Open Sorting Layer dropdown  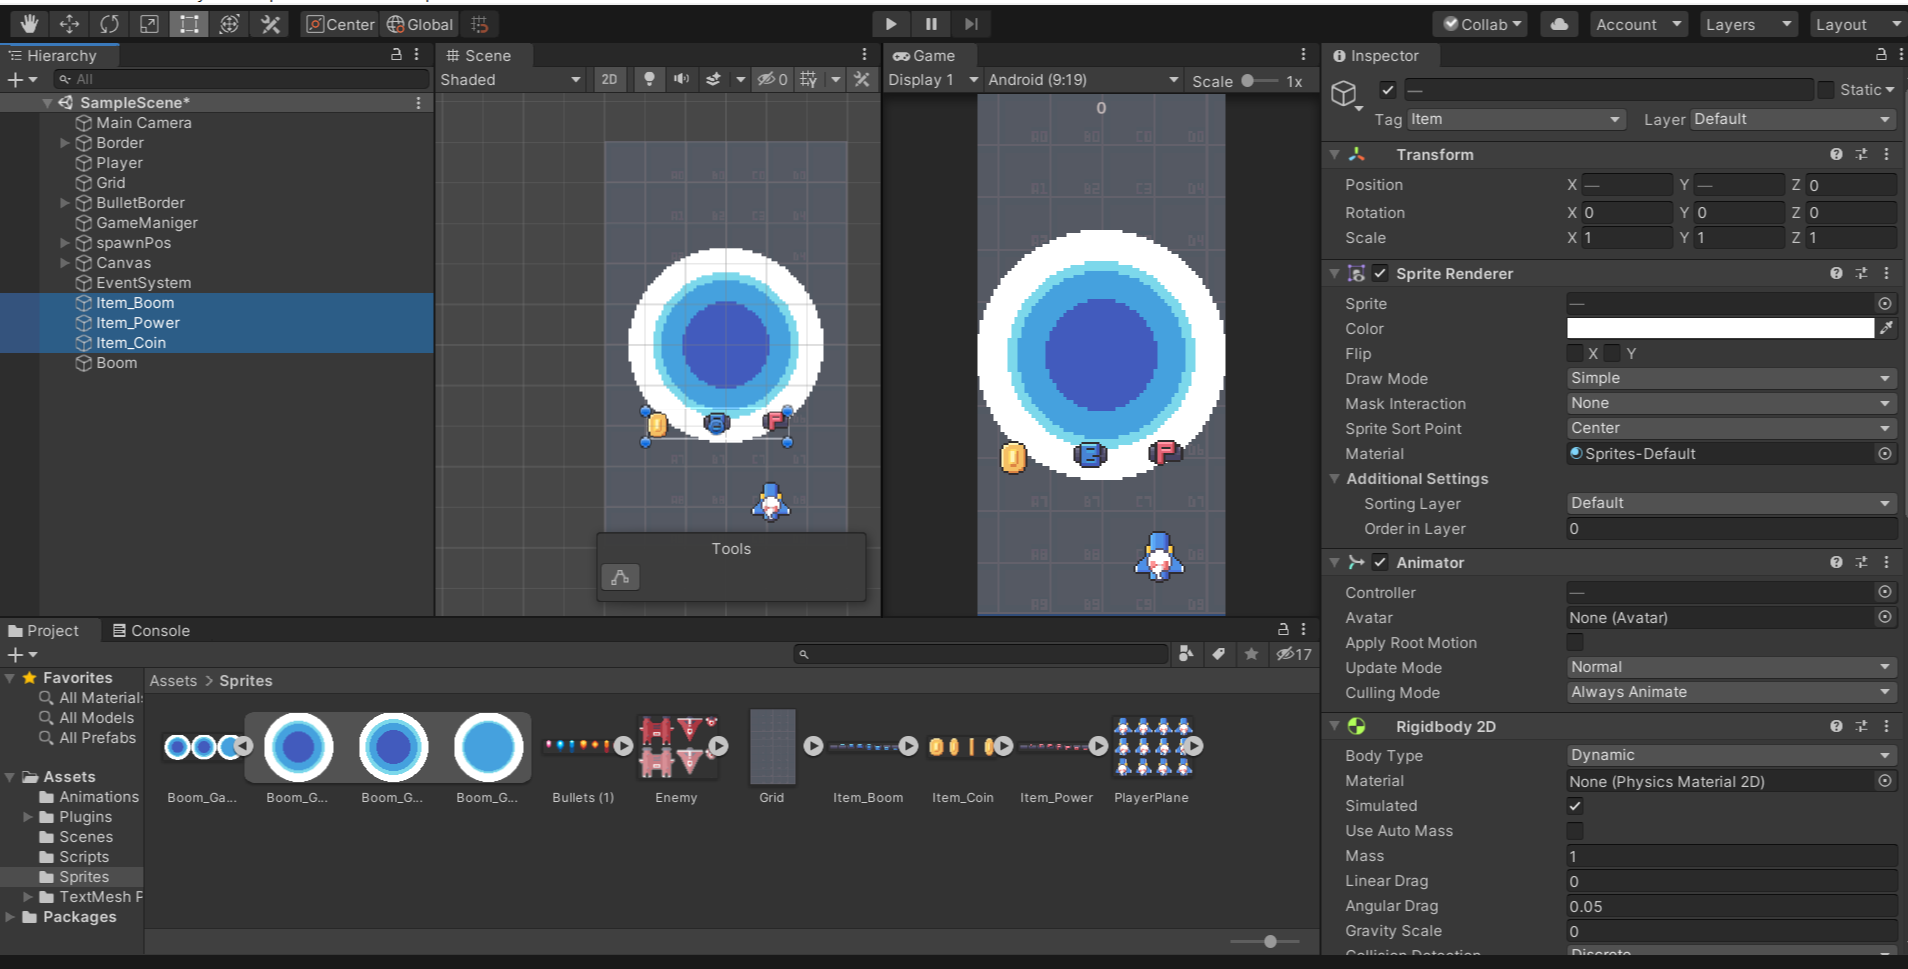(x=1731, y=503)
